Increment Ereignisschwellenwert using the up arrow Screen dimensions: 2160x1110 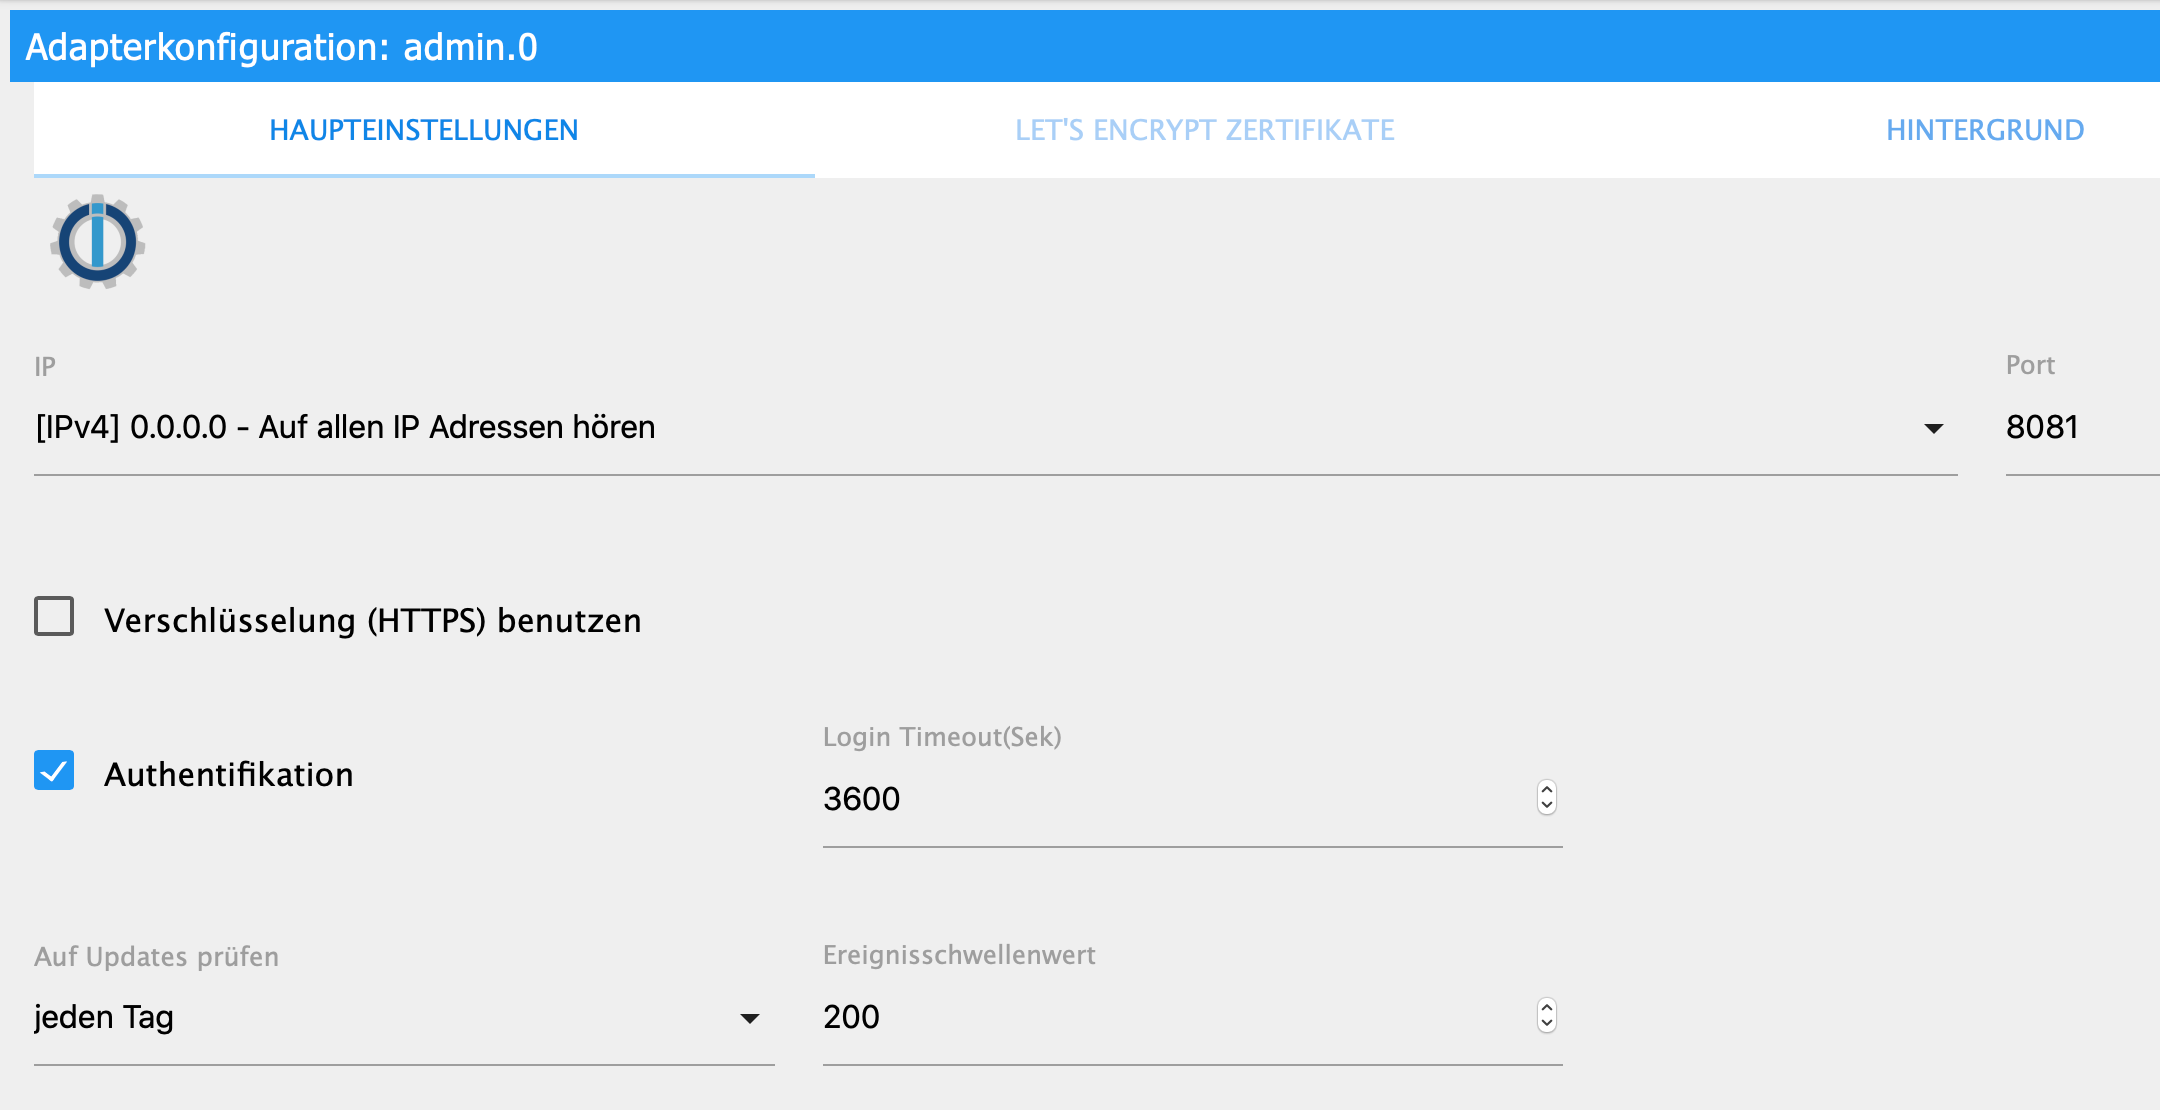pyautogui.click(x=1547, y=1008)
